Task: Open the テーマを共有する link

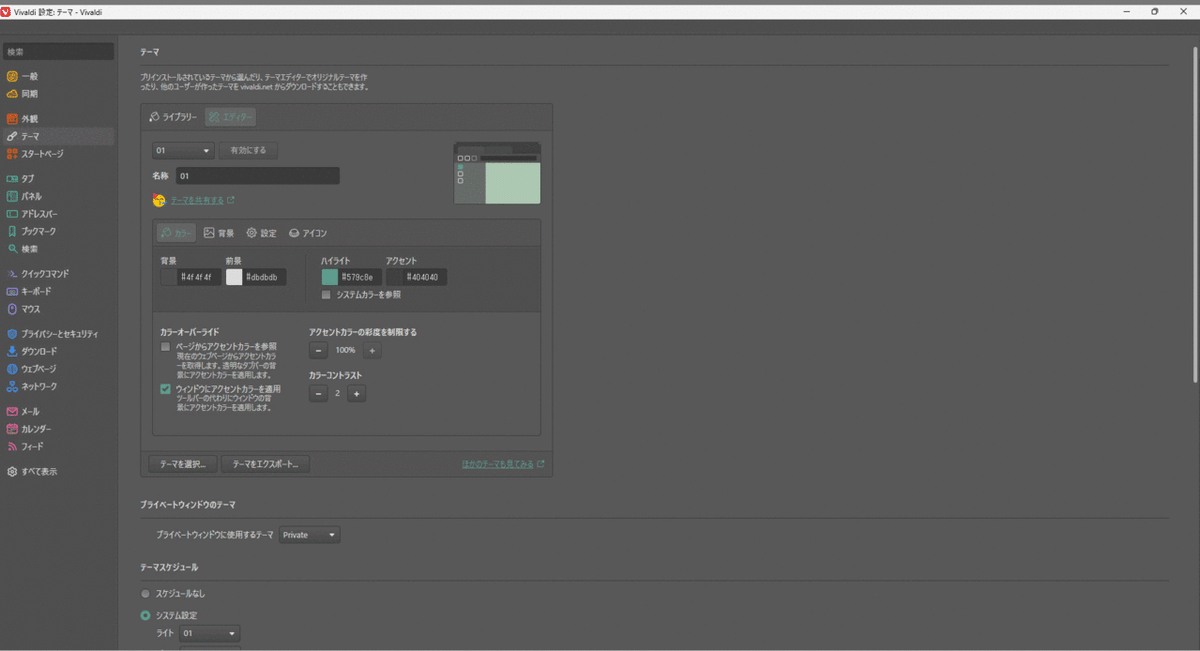Action: coord(197,200)
